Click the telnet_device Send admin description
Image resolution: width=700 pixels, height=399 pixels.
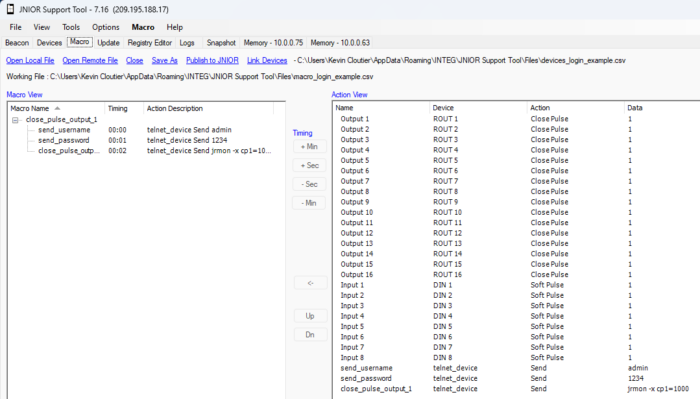(189, 130)
